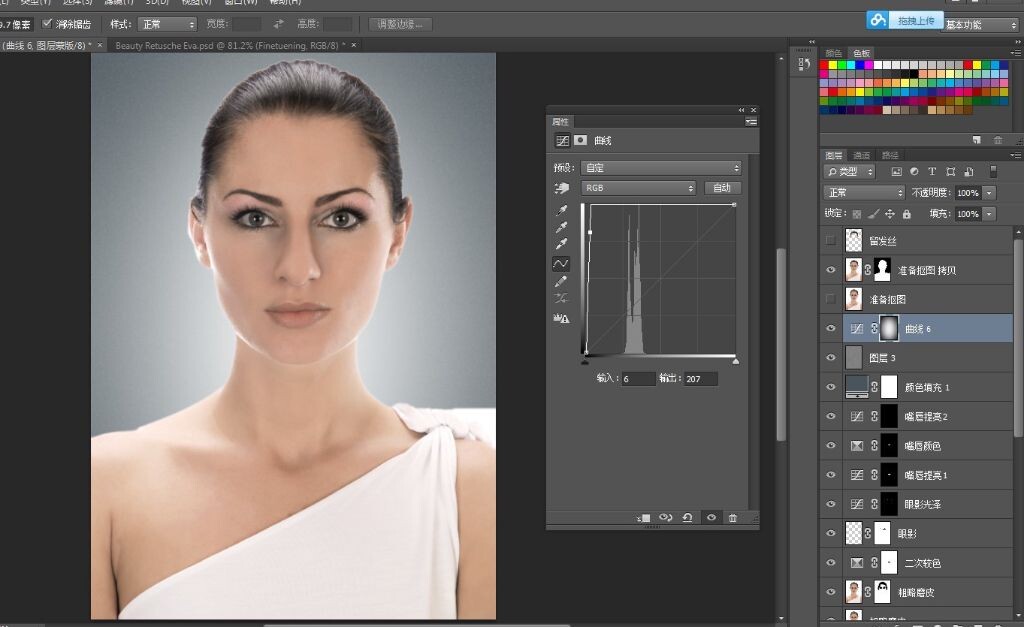This screenshot has height=627, width=1024.
Task: Click the 输出 output value field
Action: tap(700, 379)
